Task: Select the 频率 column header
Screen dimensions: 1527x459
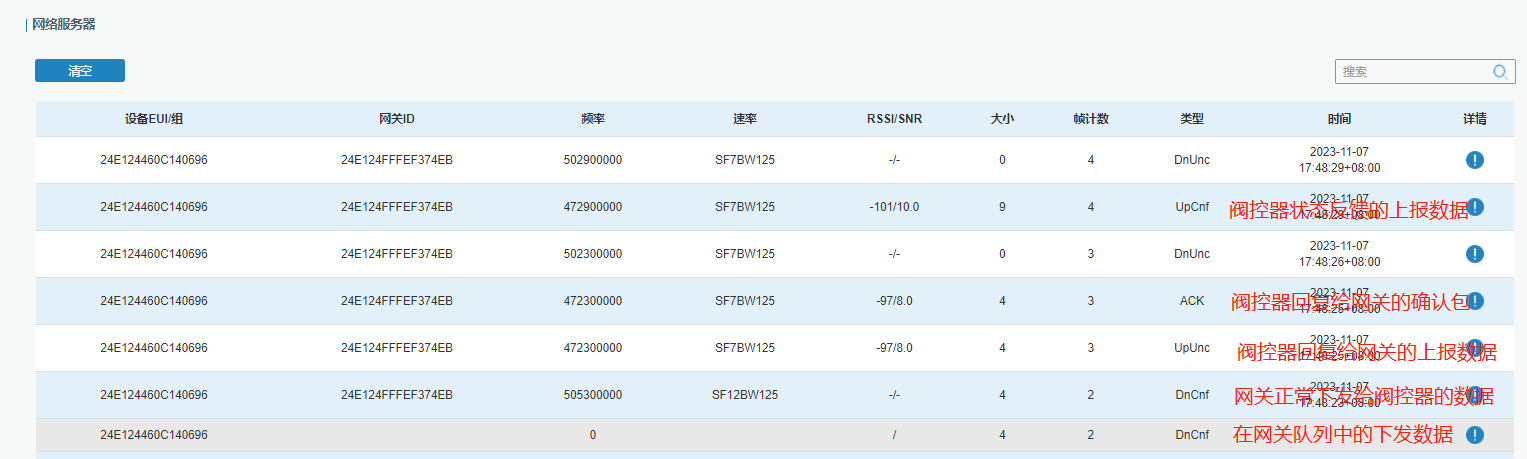Action: coord(593,119)
